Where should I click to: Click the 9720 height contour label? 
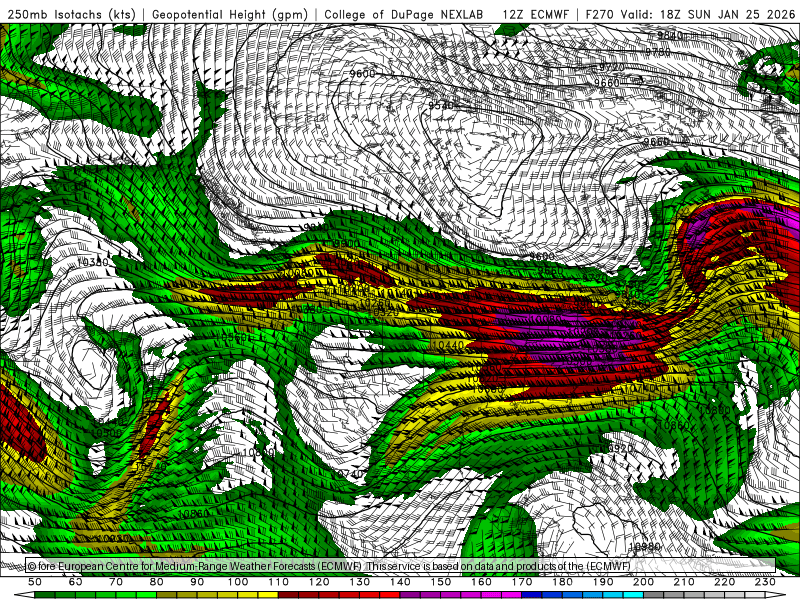611,67
